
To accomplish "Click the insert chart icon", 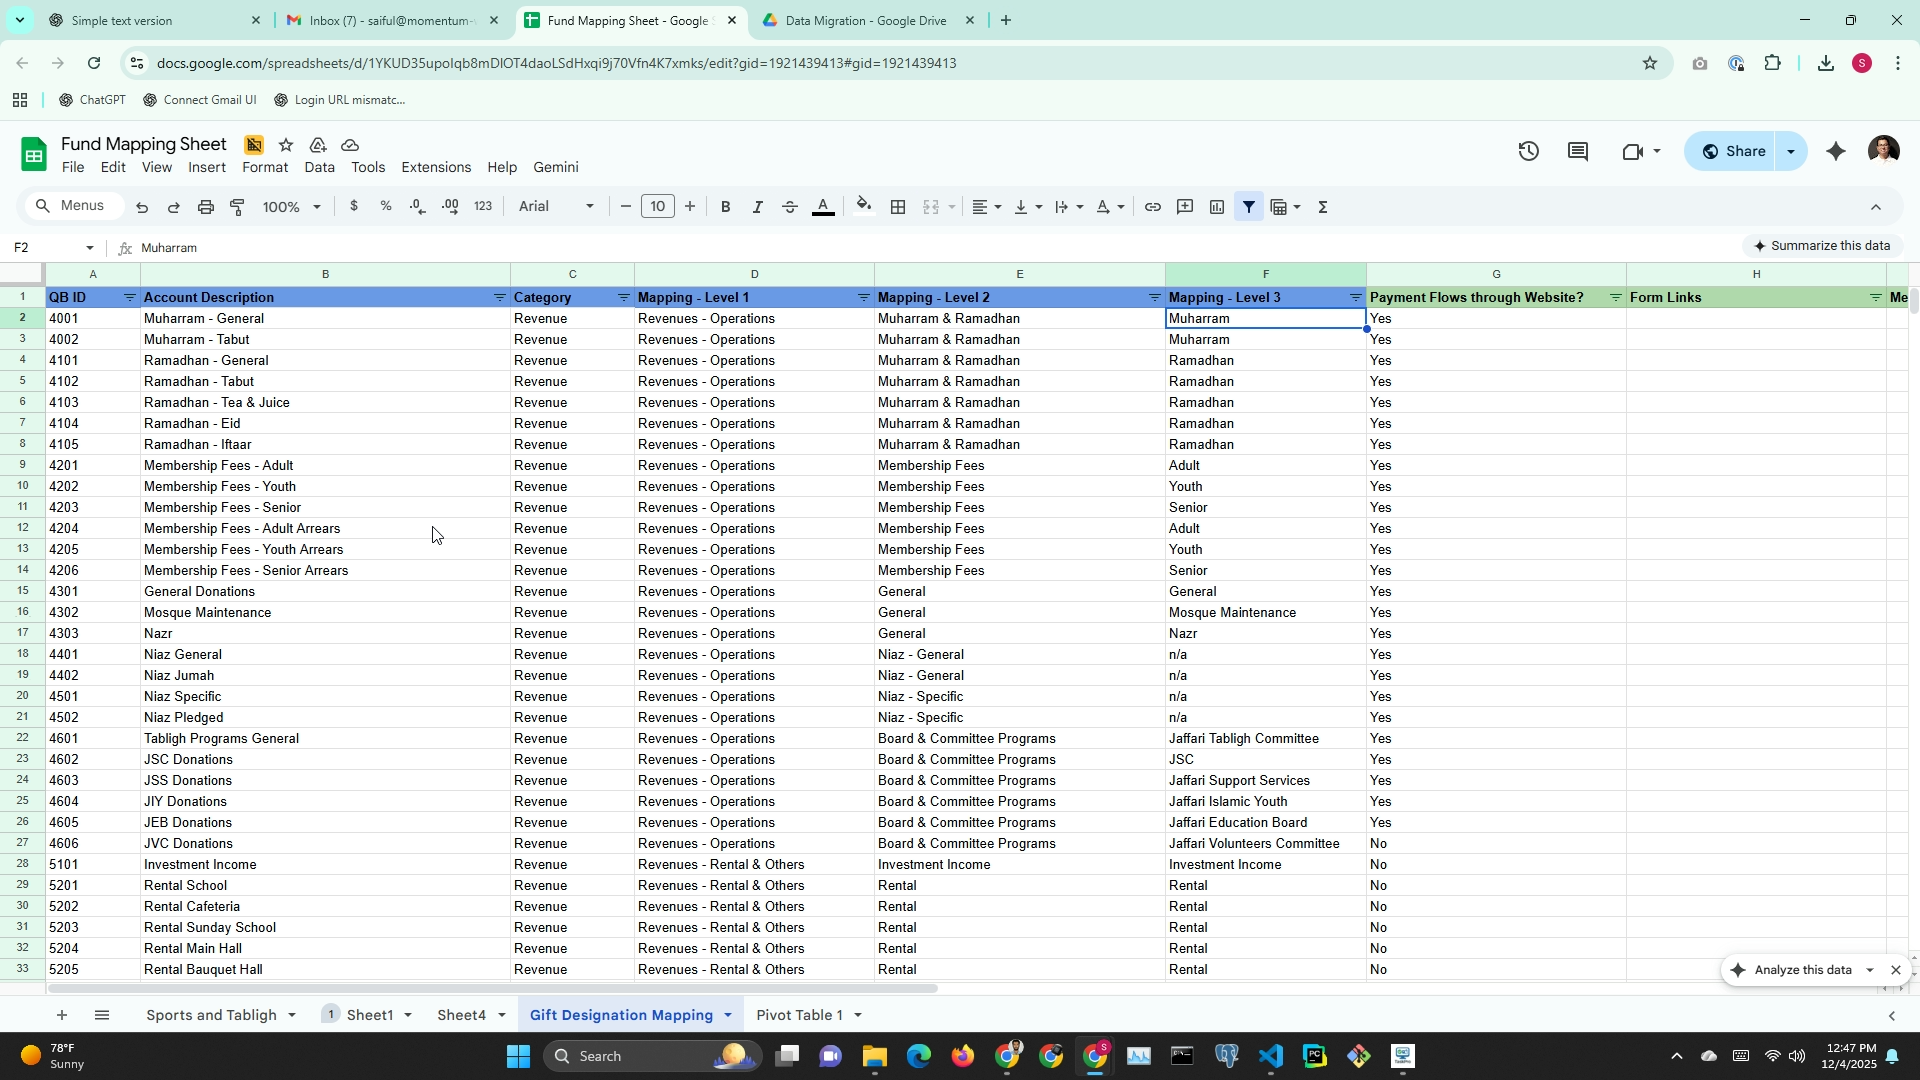I will (x=1216, y=207).
